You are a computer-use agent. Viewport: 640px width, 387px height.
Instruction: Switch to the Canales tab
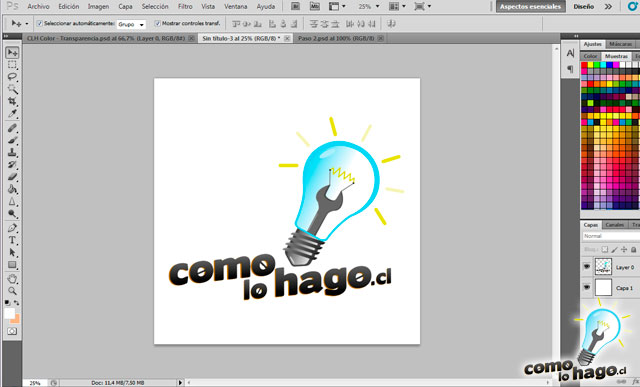(614, 225)
